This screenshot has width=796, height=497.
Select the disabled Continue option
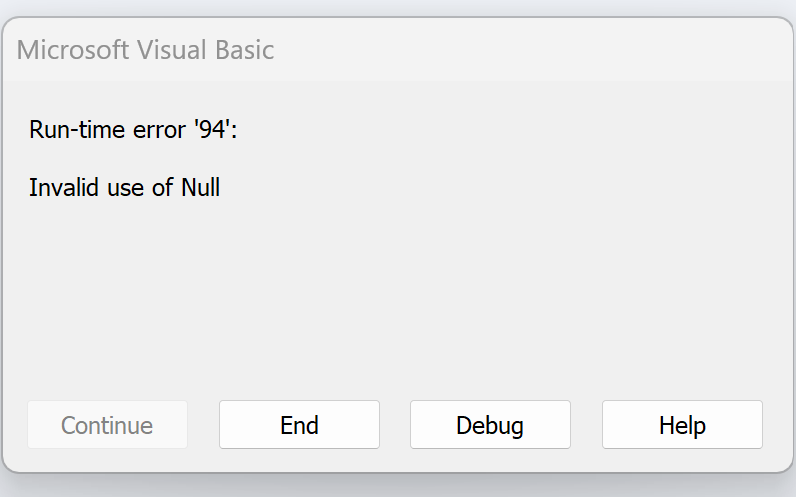pos(107,425)
